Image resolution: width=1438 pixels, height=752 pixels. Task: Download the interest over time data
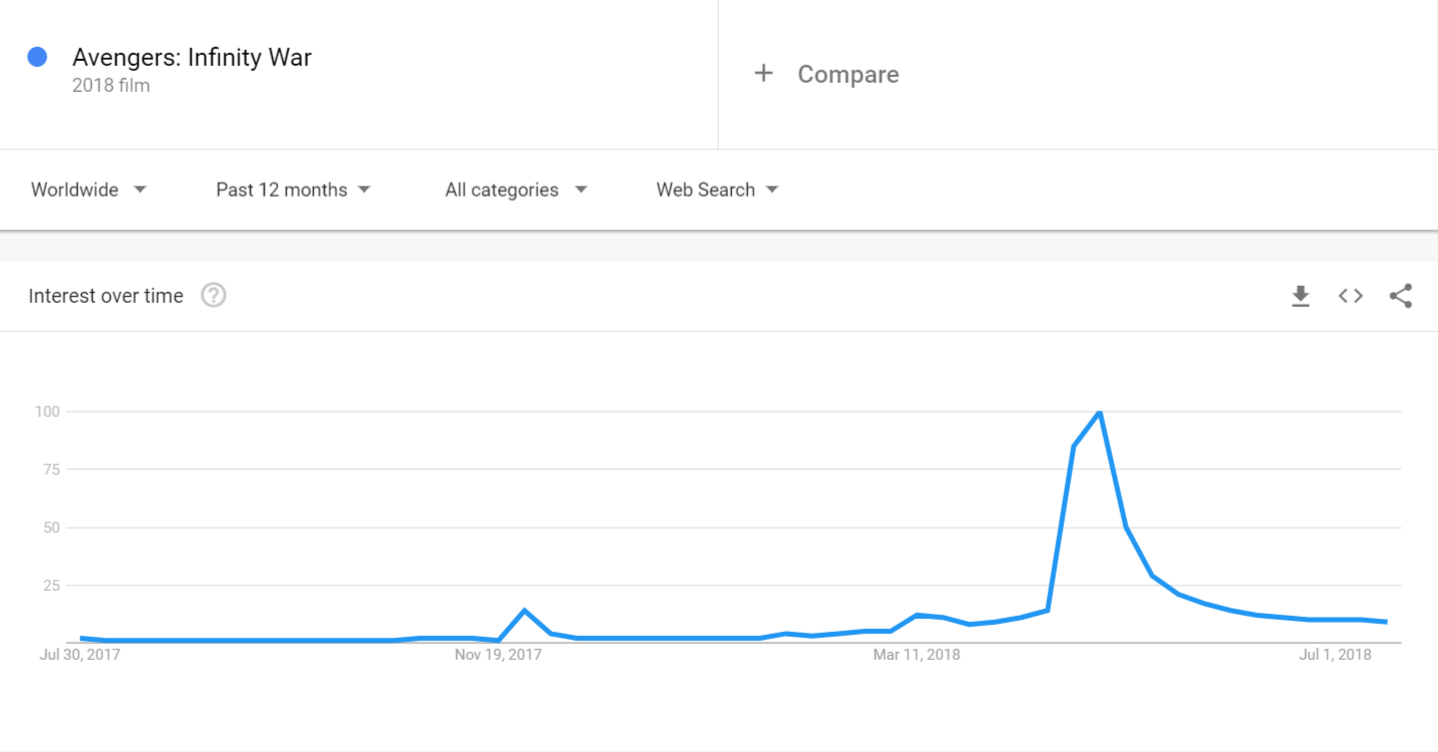click(1300, 296)
